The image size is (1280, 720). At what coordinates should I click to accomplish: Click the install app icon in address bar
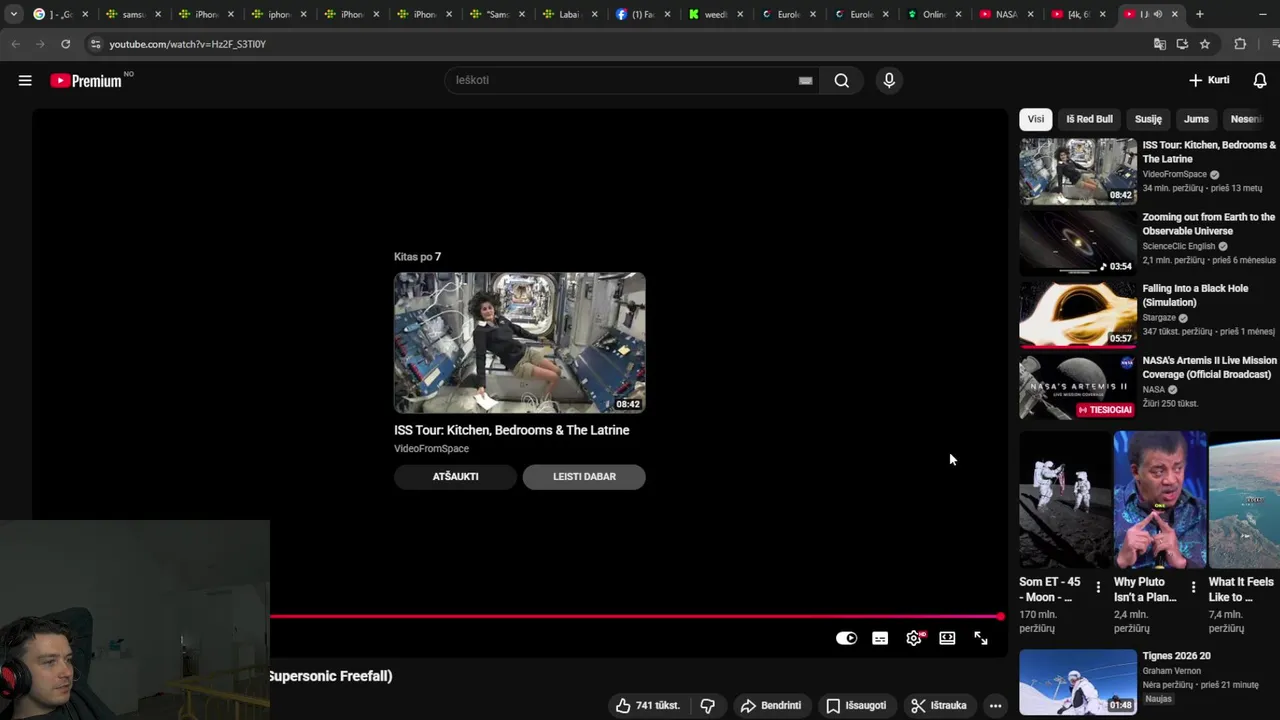pos(1182,44)
